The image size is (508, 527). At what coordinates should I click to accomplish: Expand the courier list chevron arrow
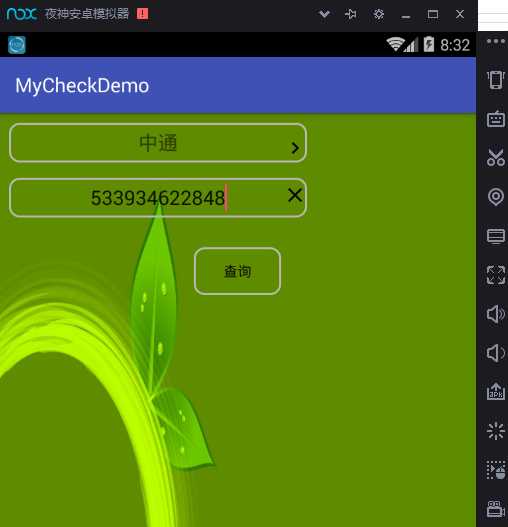[x=295, y=148]
